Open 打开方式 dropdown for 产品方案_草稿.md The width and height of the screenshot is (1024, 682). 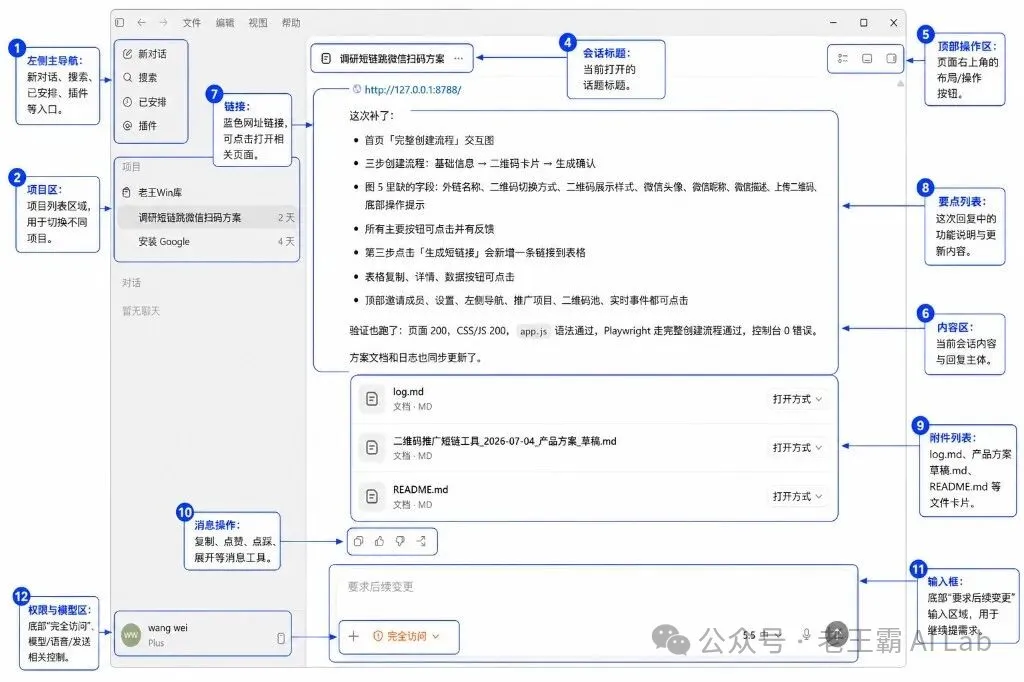[797, 447]
